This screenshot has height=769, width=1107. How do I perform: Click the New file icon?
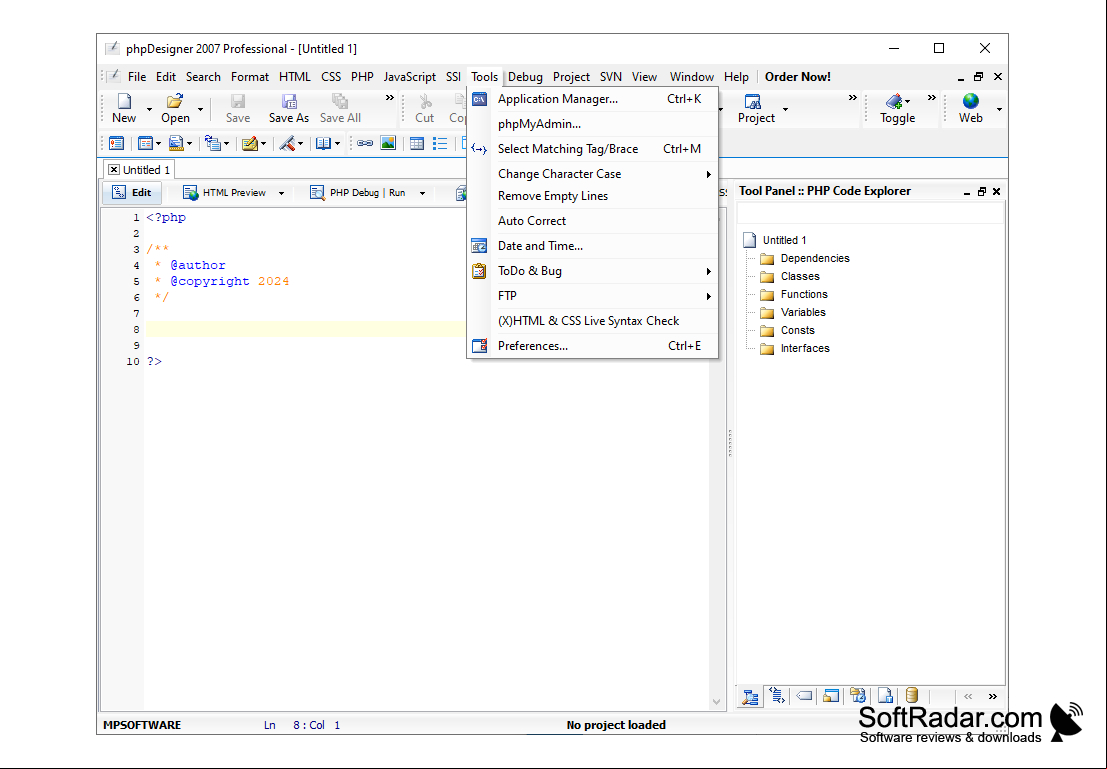124,101
